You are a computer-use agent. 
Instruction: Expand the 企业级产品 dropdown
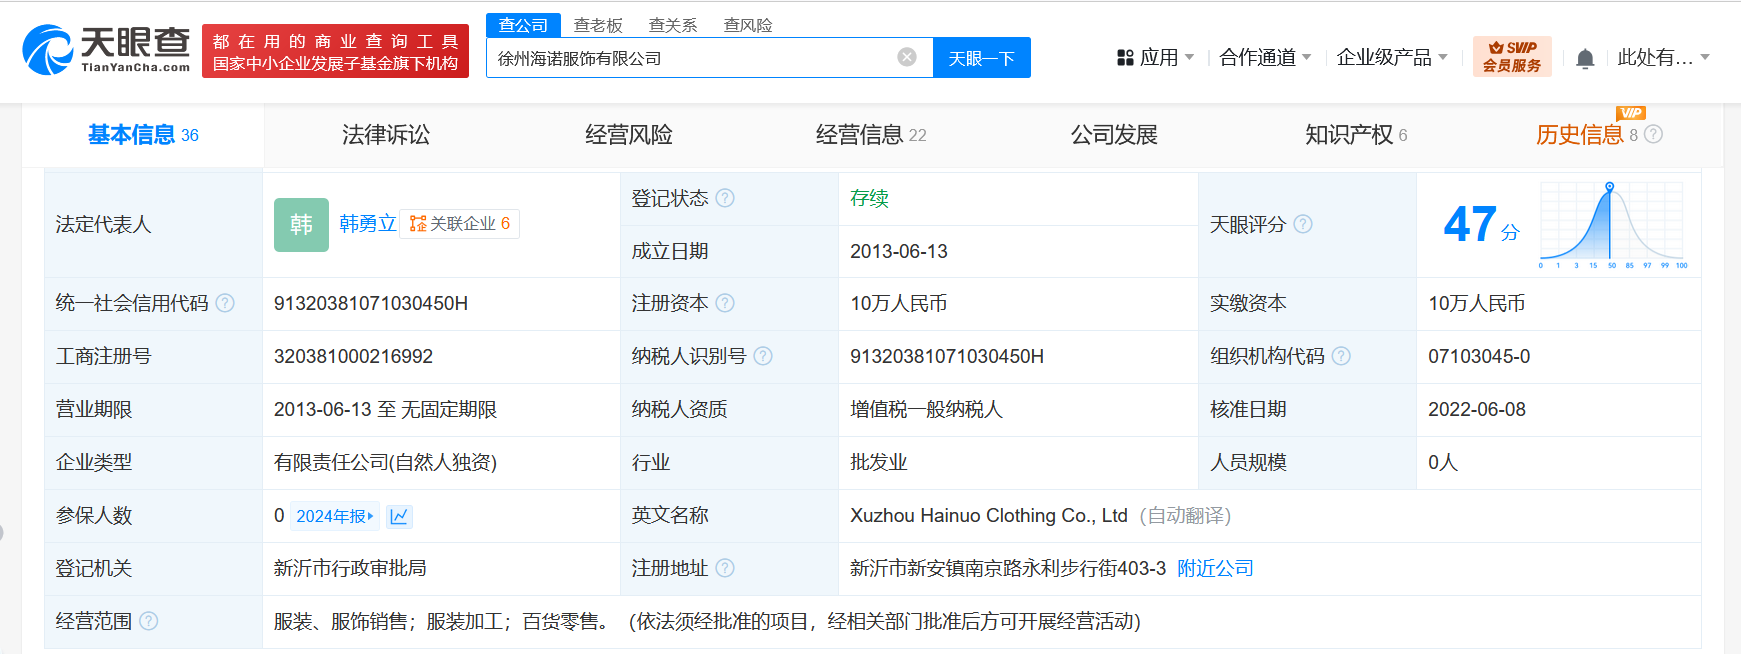pos(1392,57)
